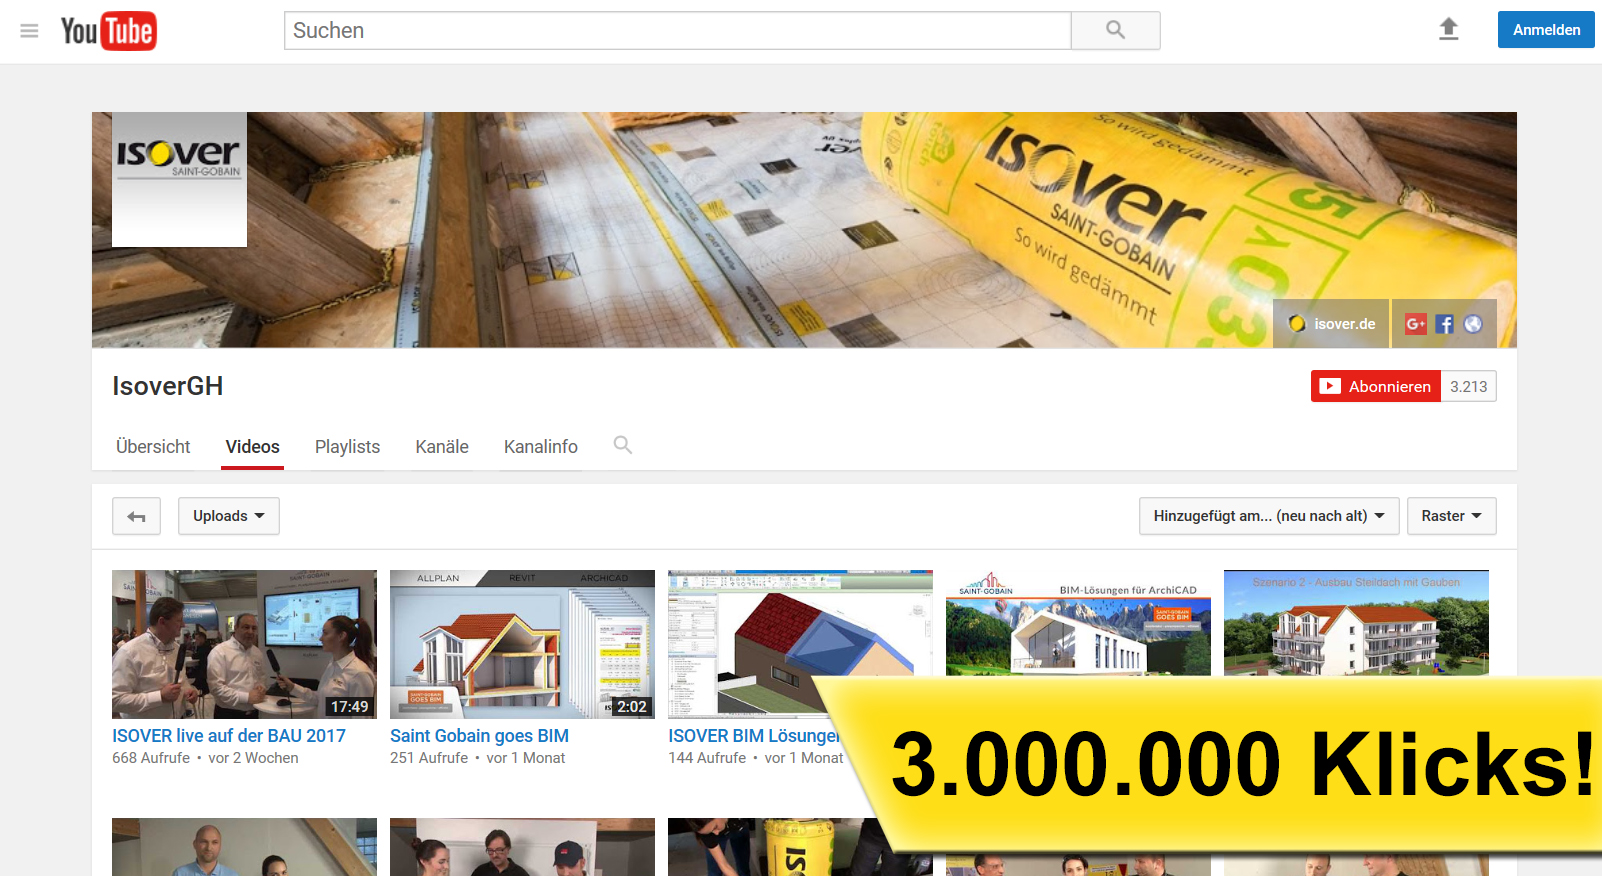This screenshot has width=1602, height=876.
Task: Switch to the Playlists tab
Action: point(347,447)
